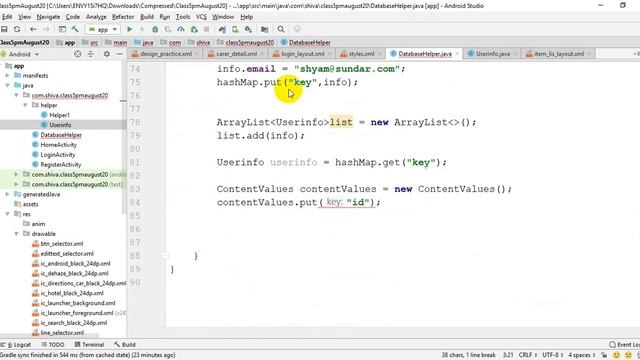This screenshot has width=640, height=360.
Task: Open the Build tool window button
Action: click(124, 344)
